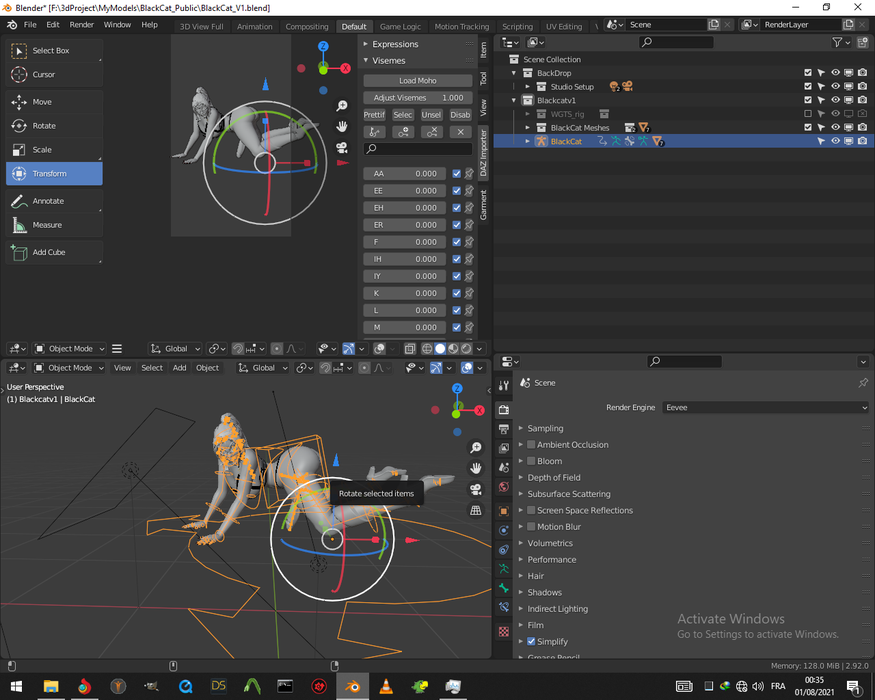Select the Scale tool

(54, 150)
